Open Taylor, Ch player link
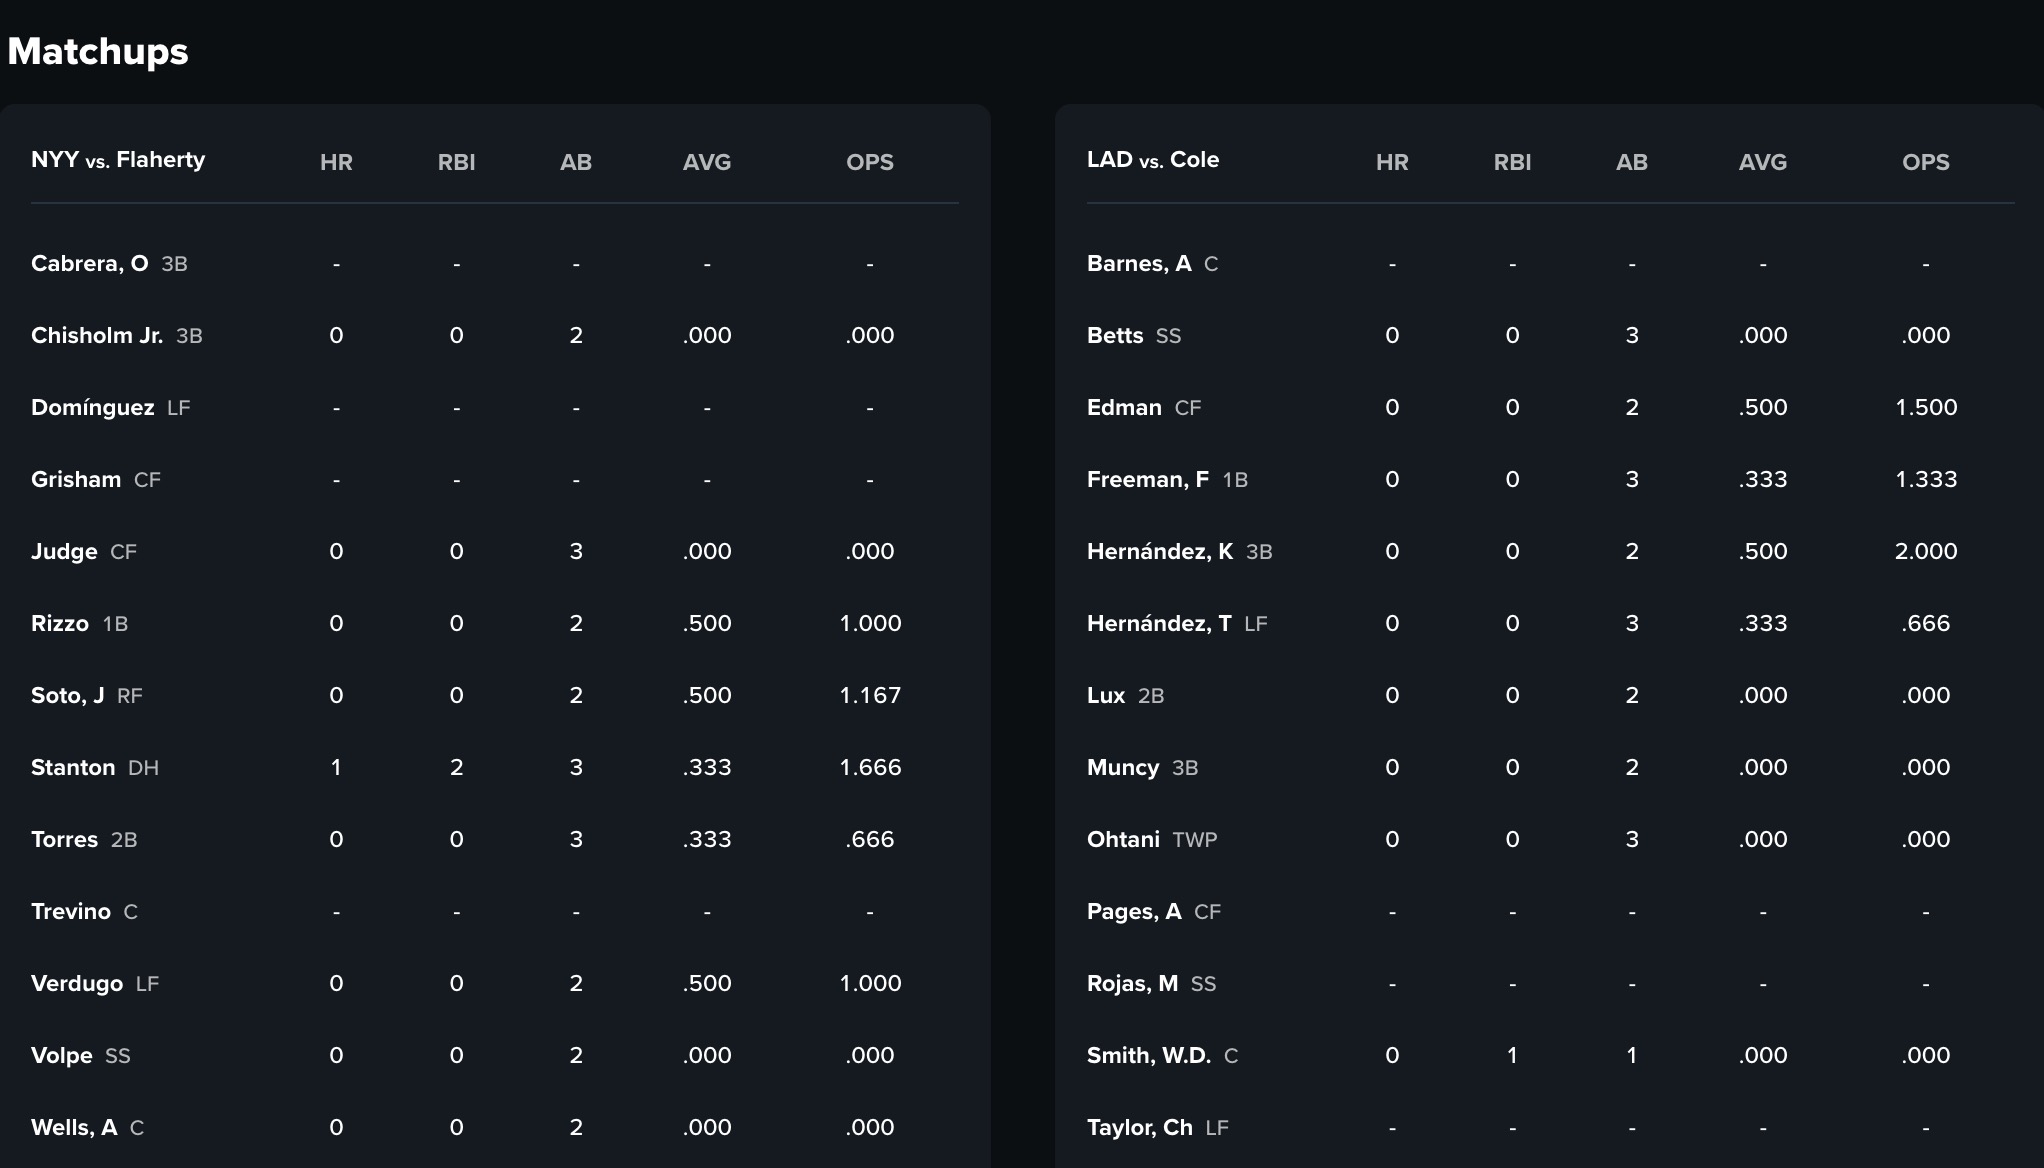 click(x=1140, y=1127)
